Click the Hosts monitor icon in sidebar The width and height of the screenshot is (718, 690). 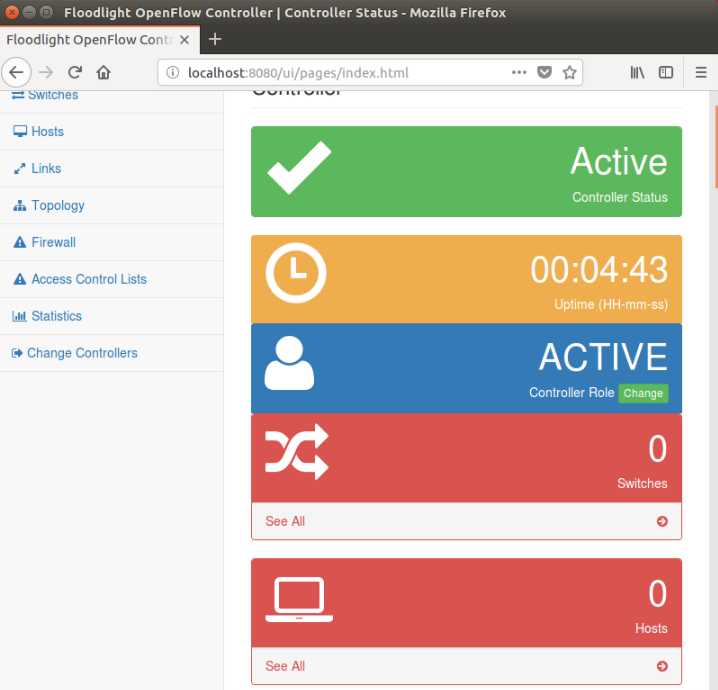click(20, 131)
